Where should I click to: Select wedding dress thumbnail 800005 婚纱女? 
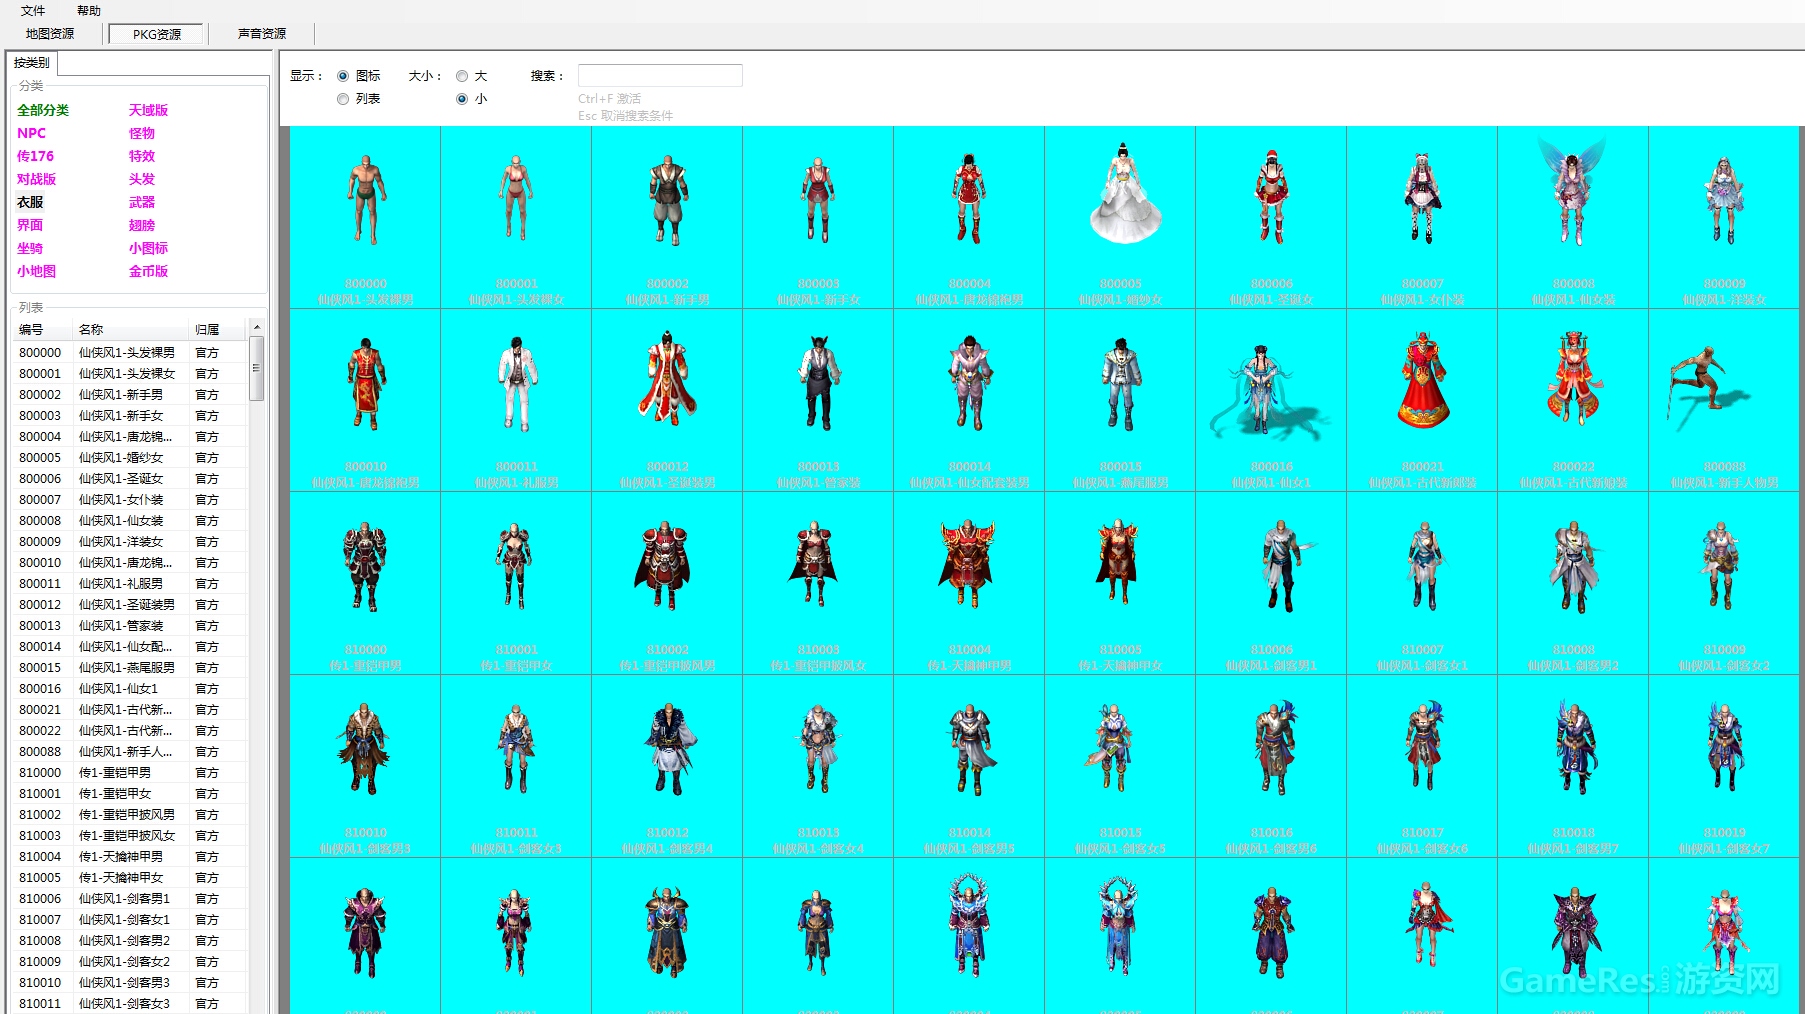[x=1120, y=217]
